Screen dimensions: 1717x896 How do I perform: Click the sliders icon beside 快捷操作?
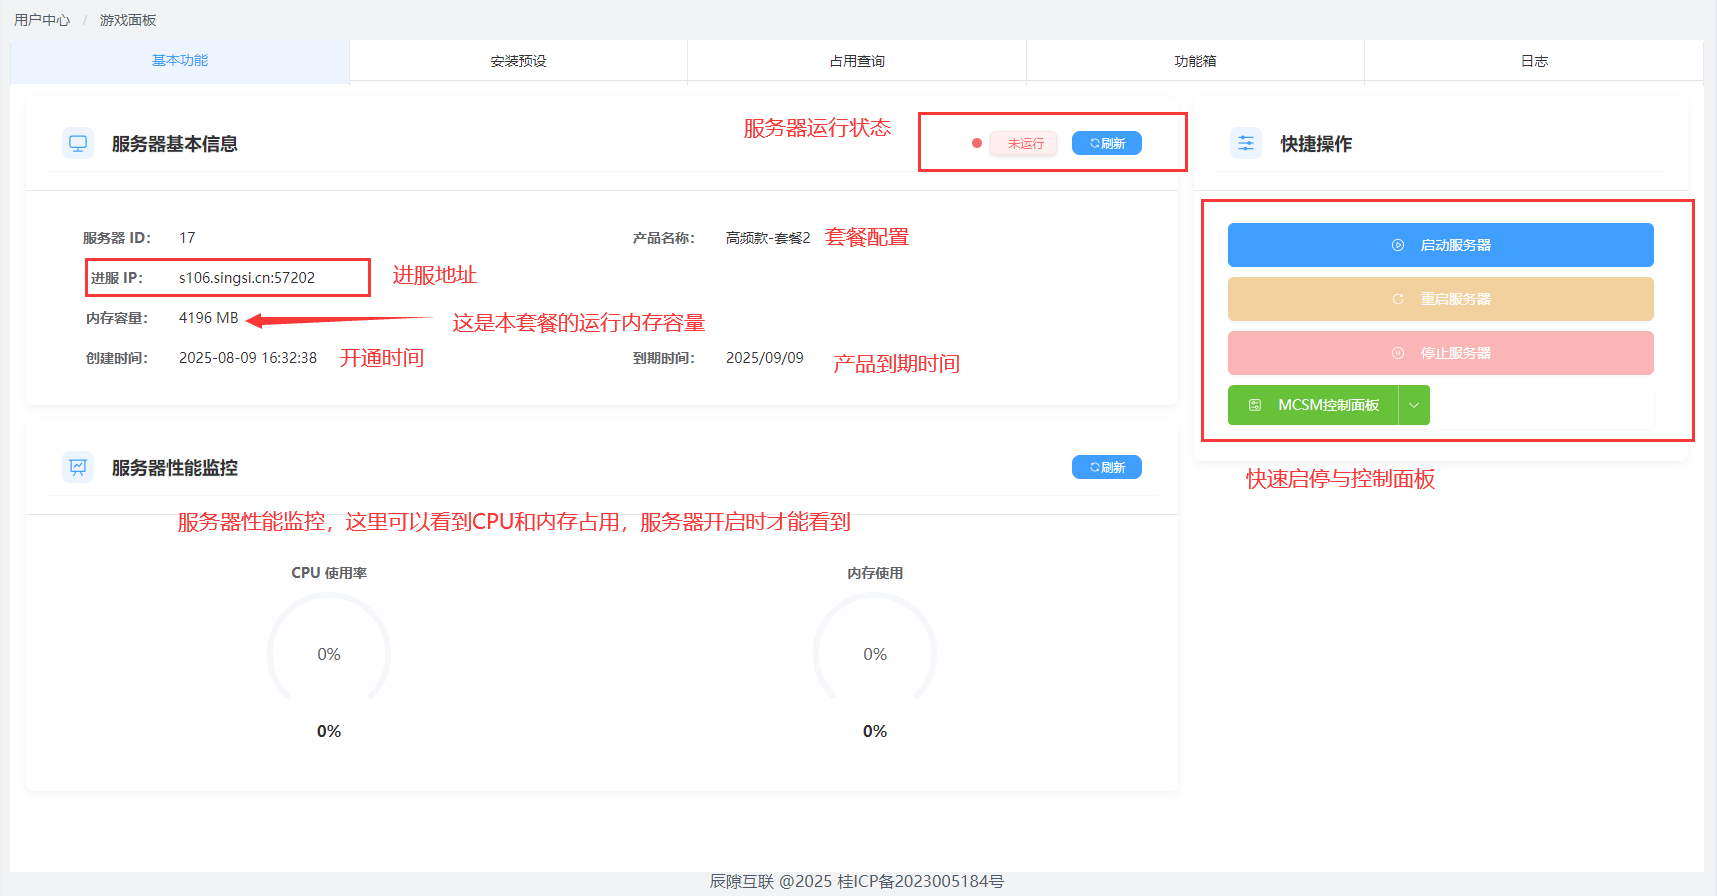point(1246,143)
